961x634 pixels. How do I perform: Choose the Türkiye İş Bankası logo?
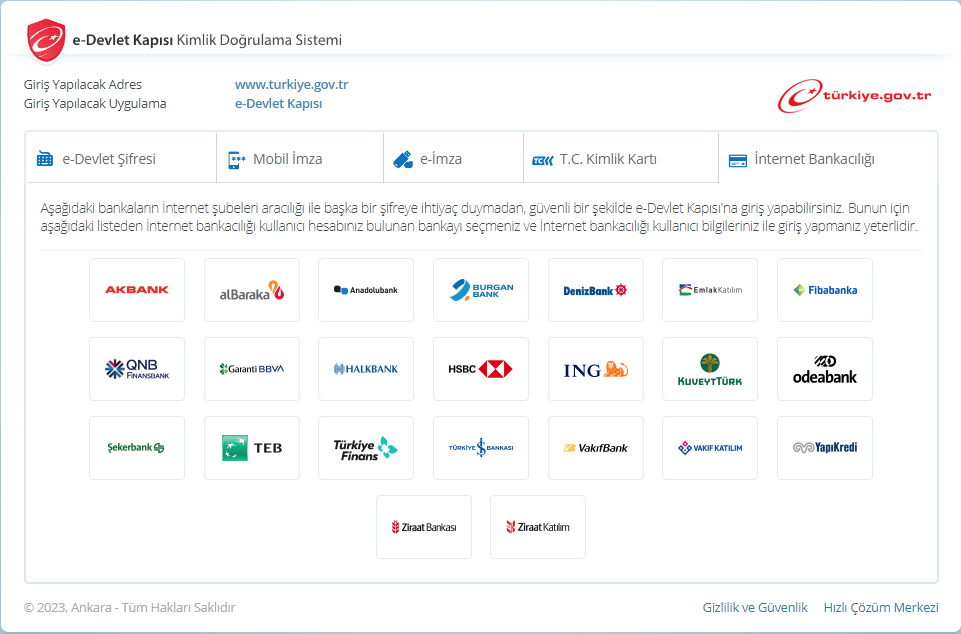coord(480,448)
